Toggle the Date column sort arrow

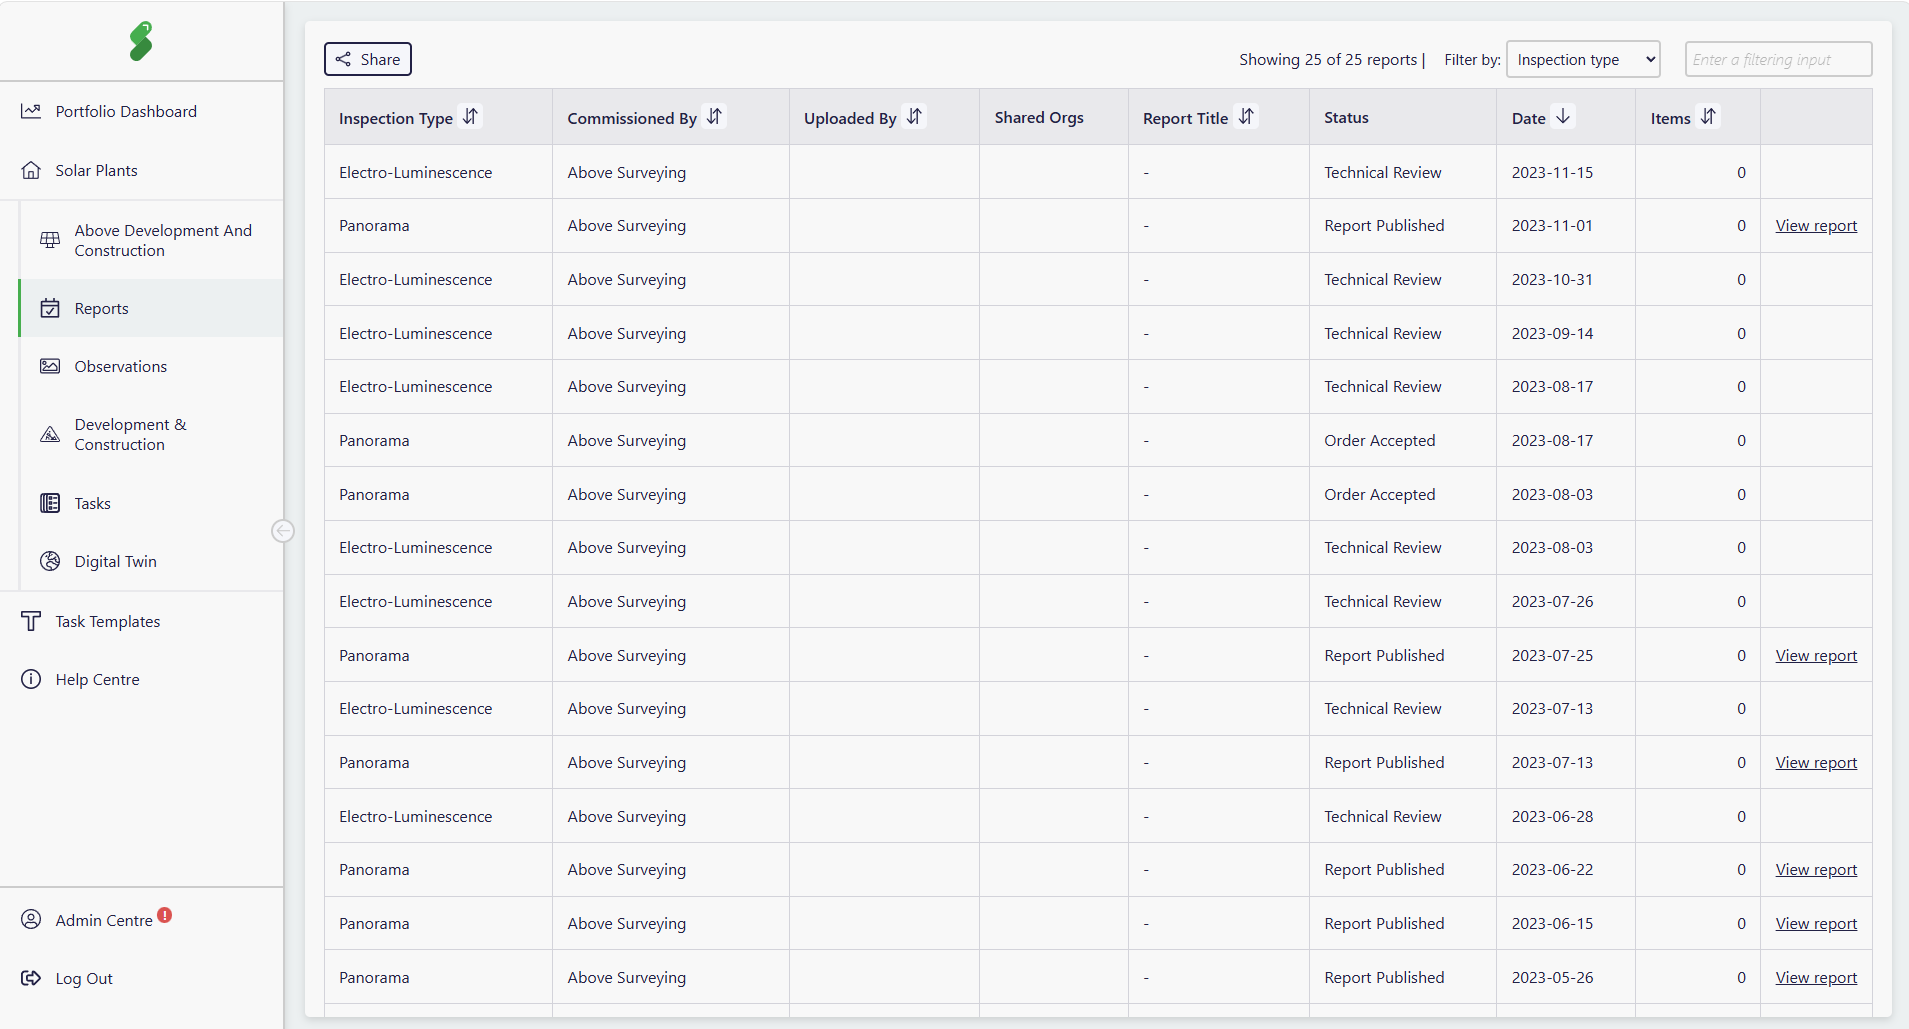tap(1563, 117)
